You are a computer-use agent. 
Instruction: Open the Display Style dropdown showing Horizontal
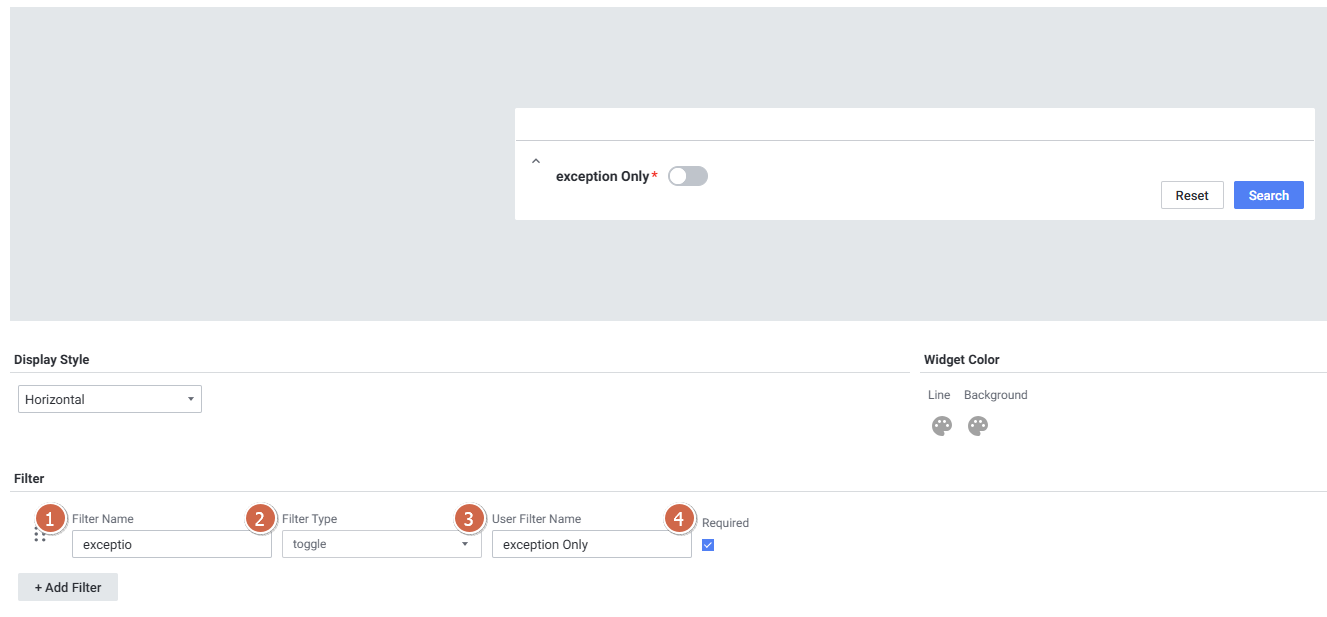[110, 399]
